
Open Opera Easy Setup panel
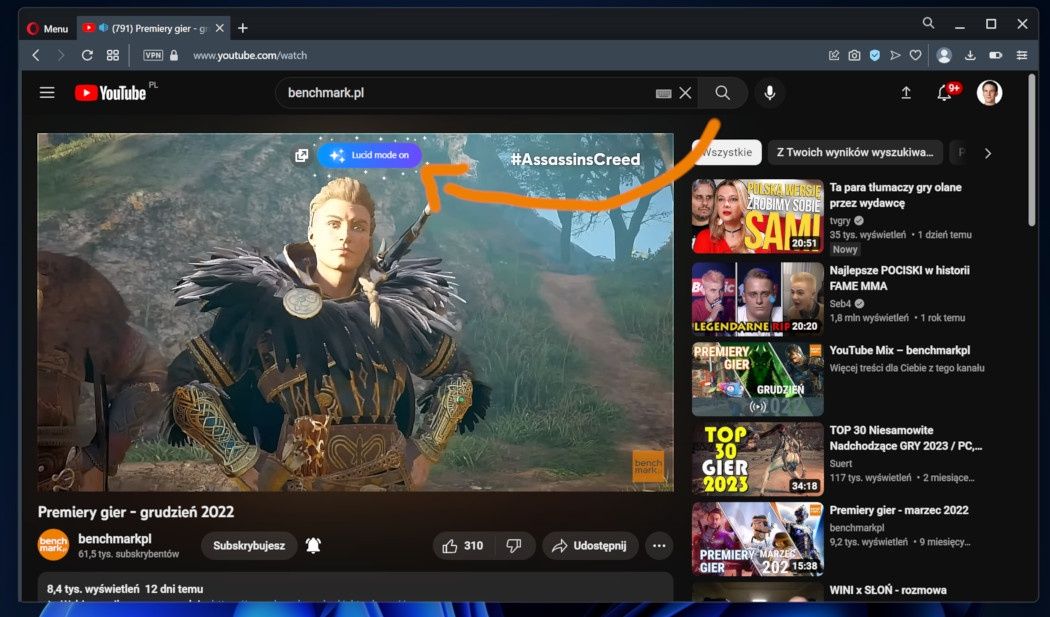pos(1022,56)
